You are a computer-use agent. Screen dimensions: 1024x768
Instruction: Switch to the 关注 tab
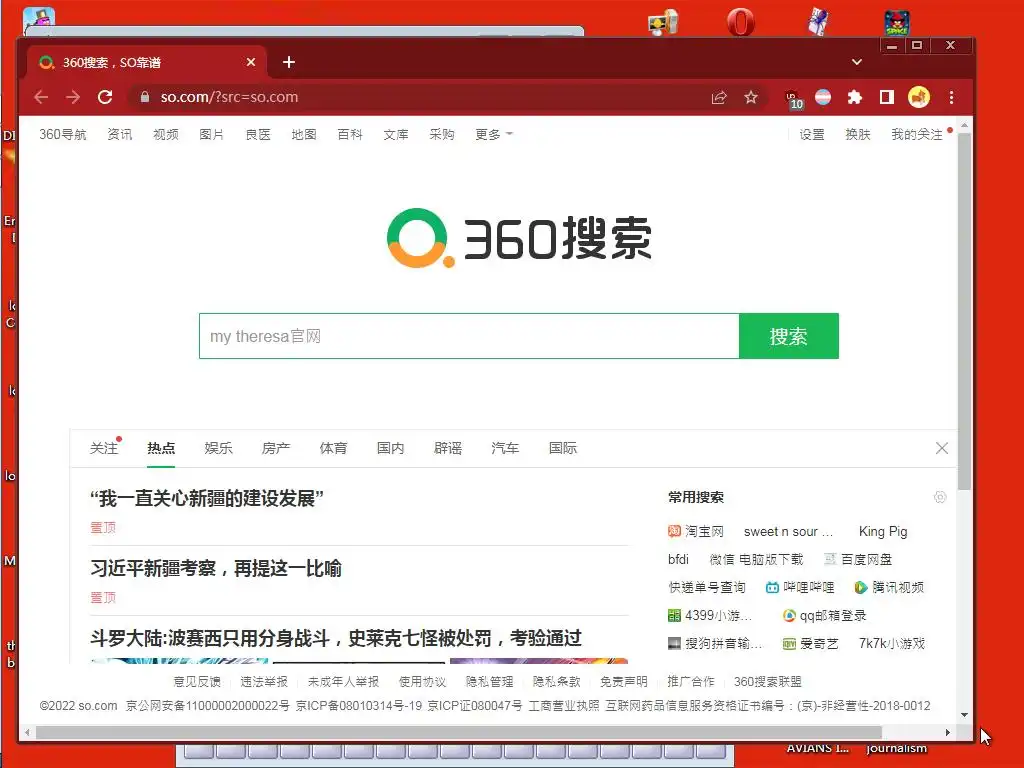(x=104, y=449)
